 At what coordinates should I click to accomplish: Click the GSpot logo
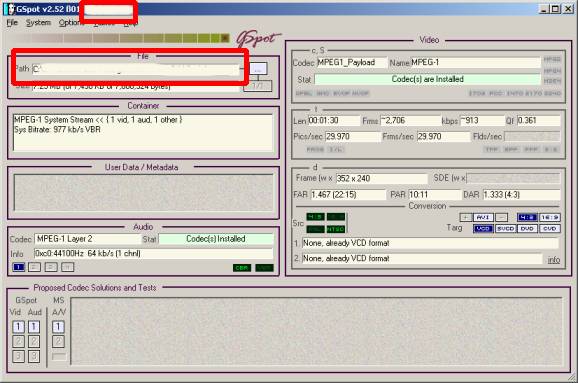click(x=258, y=39)
